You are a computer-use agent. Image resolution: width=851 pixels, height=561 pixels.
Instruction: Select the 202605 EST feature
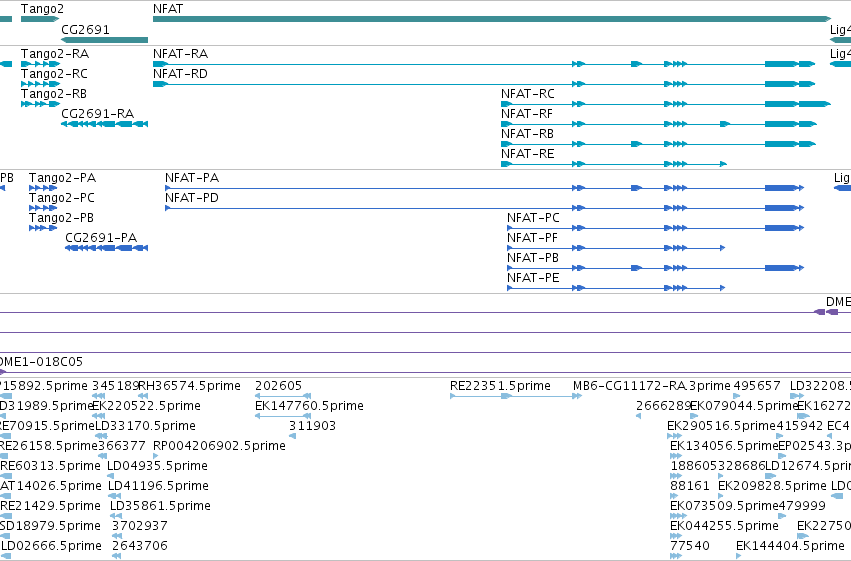point(283,396)
